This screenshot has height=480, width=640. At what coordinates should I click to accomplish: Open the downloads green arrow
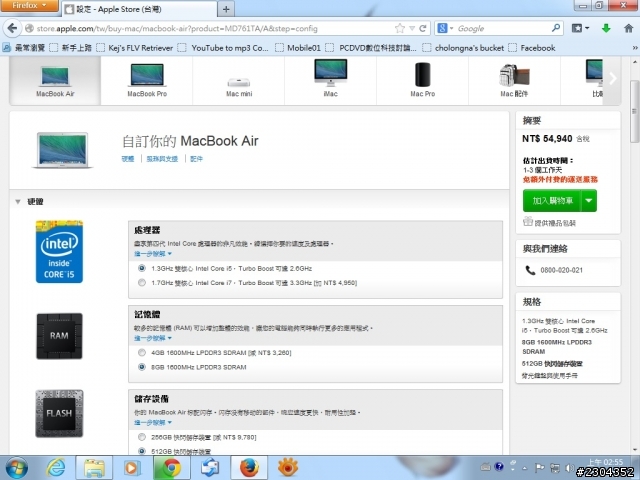point(606,28)
